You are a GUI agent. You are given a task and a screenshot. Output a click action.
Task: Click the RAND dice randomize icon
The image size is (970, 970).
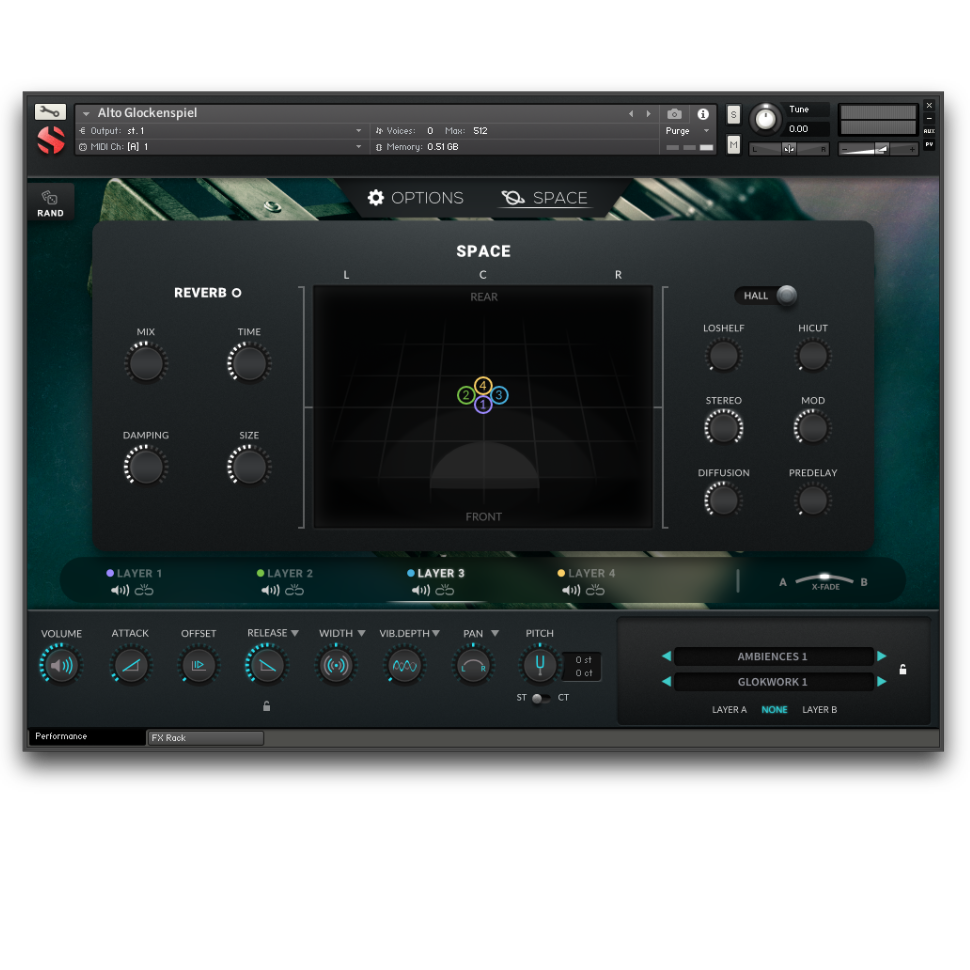50,198
